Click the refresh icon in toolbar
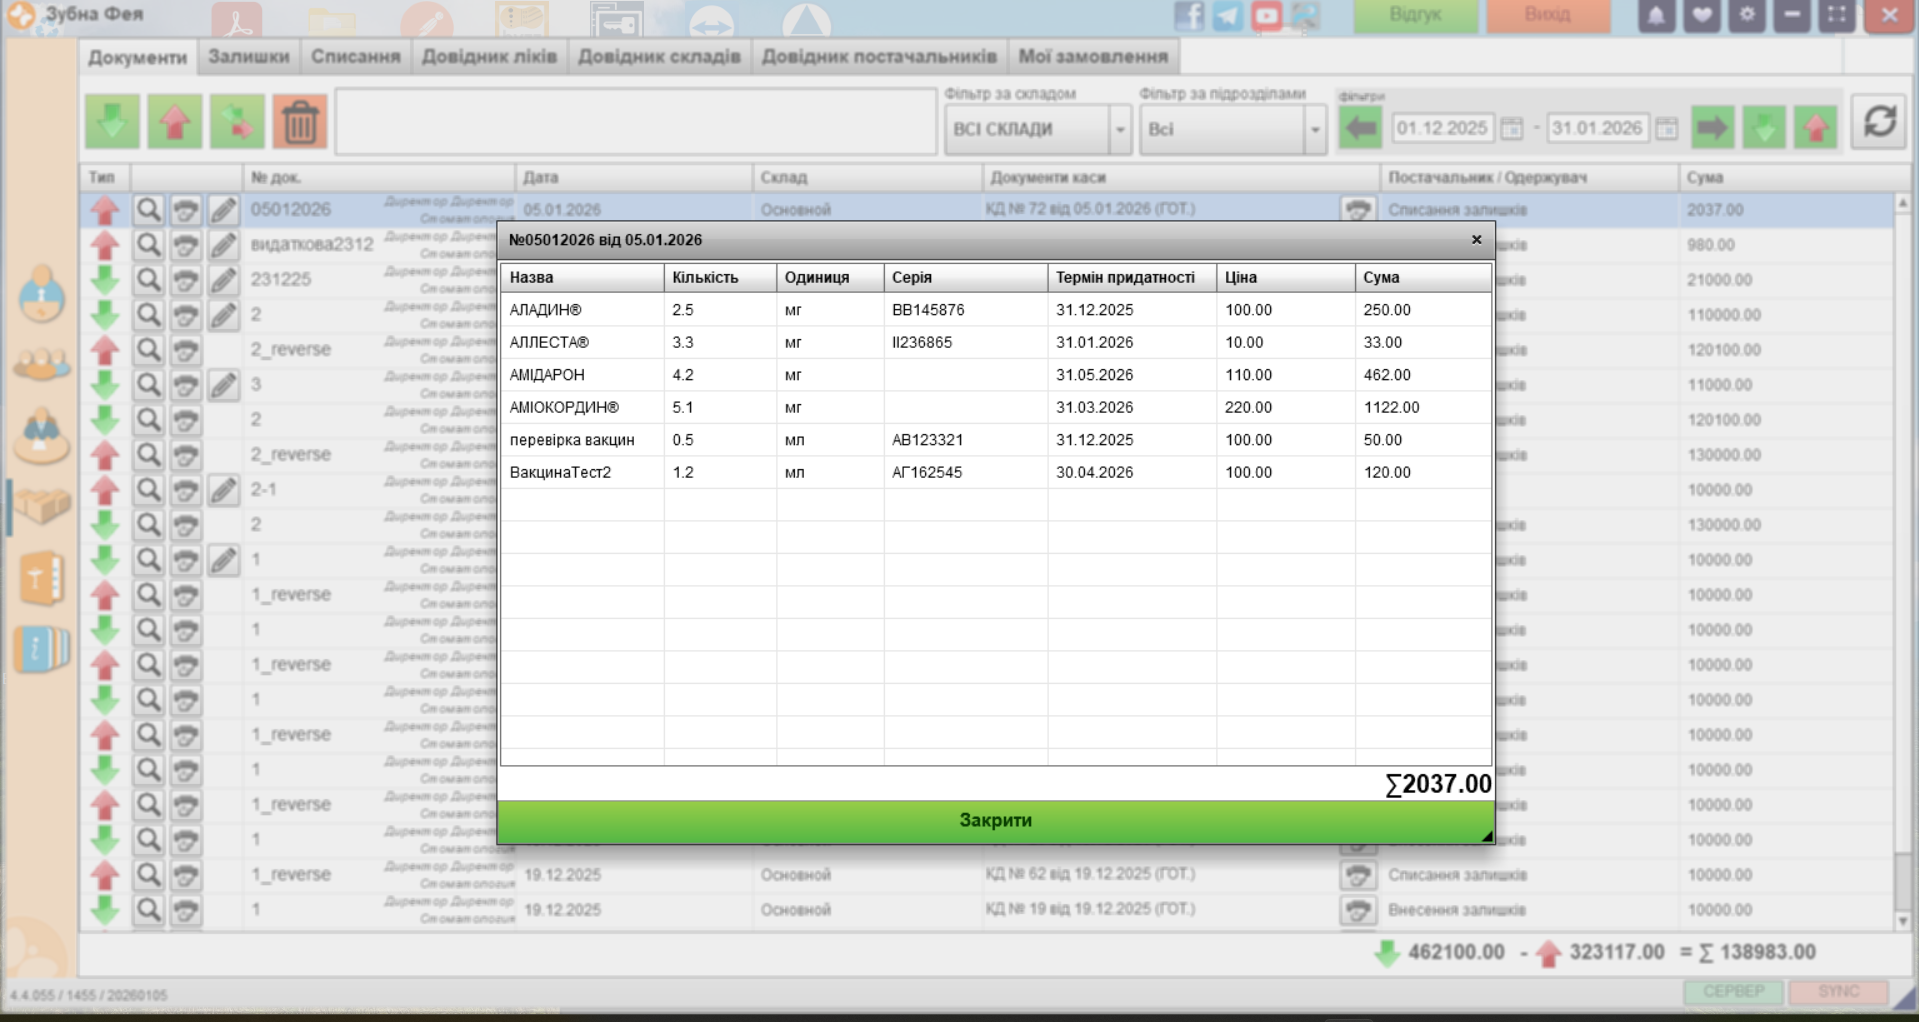Image resolution: width=1919 pixels, height=1022 pixels. pyautogui.click(x=1879, y=122)
